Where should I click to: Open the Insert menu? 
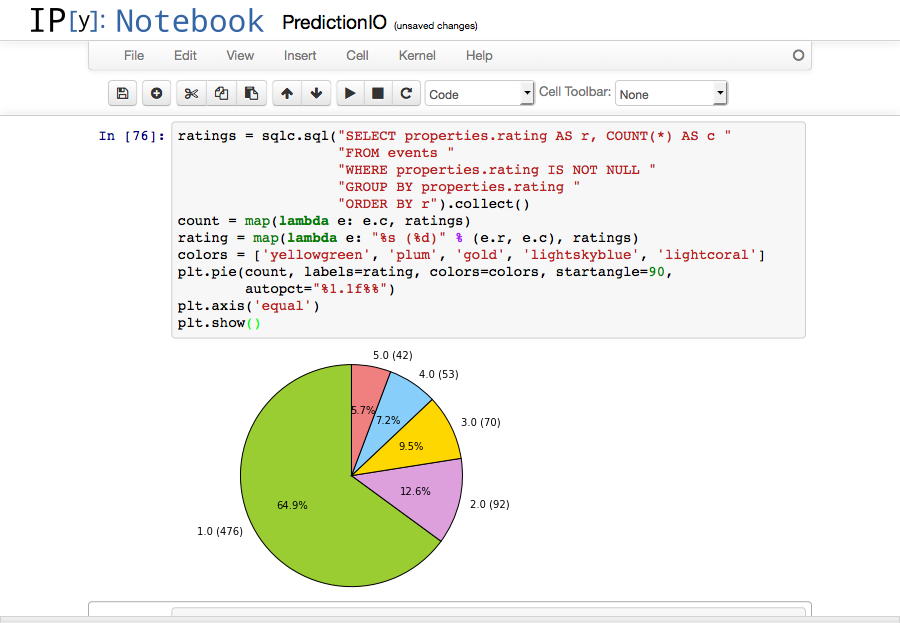(x=300, y=56)
